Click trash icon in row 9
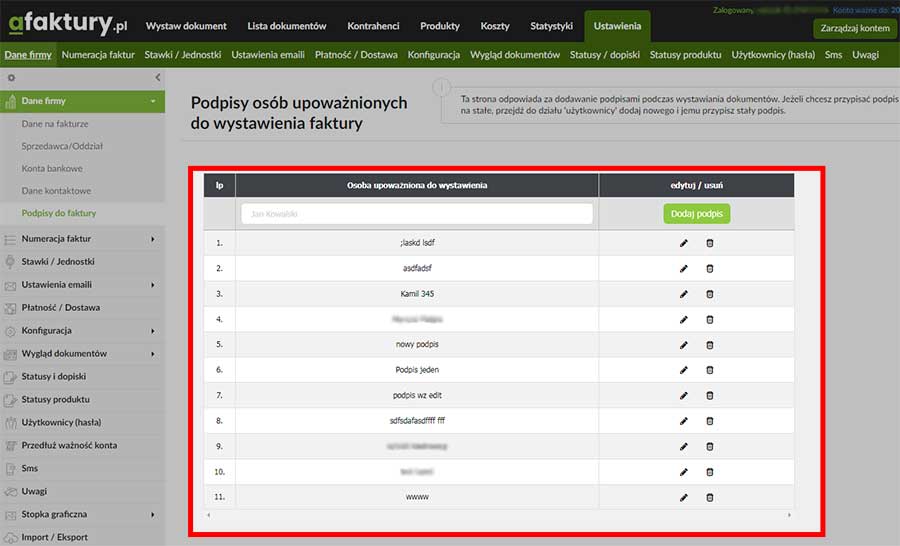 [709, 447]
